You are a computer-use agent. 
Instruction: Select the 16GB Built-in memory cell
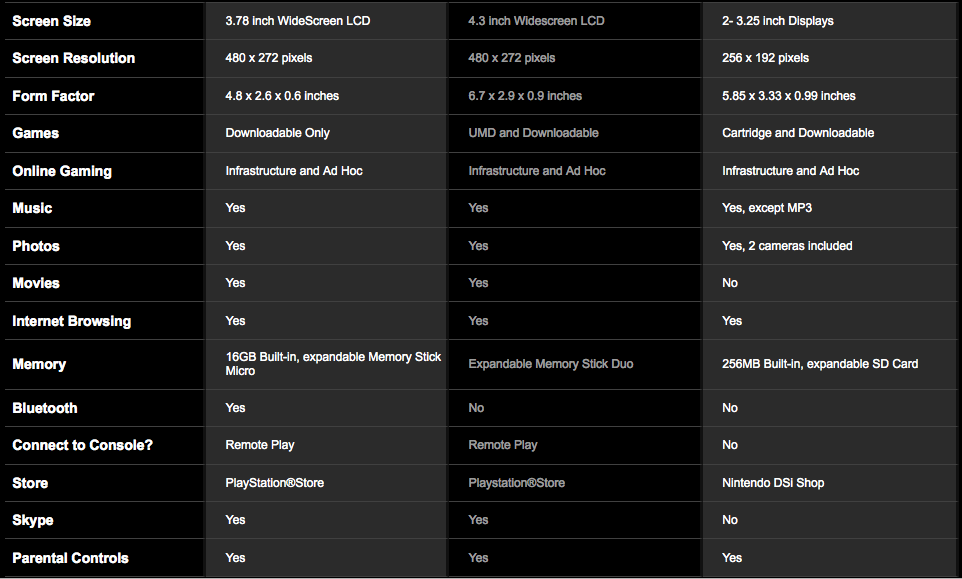coord(333,364)
